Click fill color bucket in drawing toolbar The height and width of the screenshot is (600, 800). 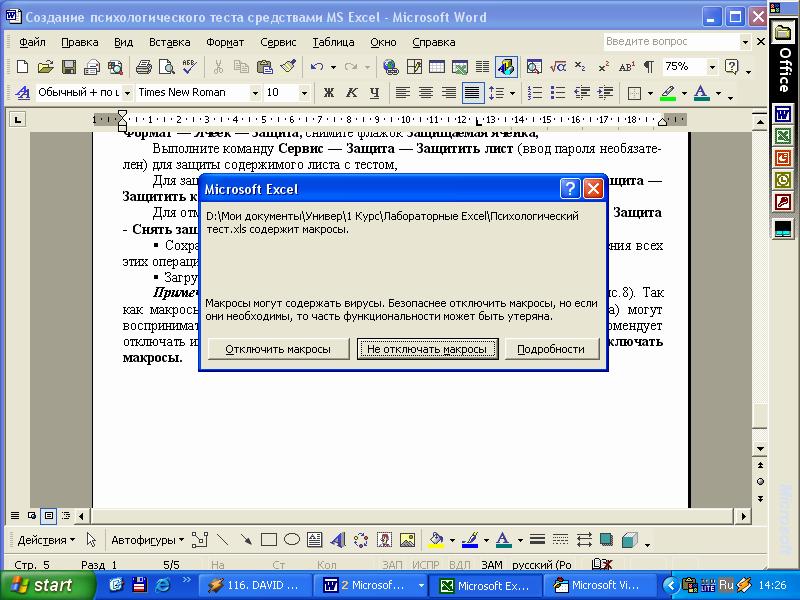pyautogui.click(x=436, y=540)
